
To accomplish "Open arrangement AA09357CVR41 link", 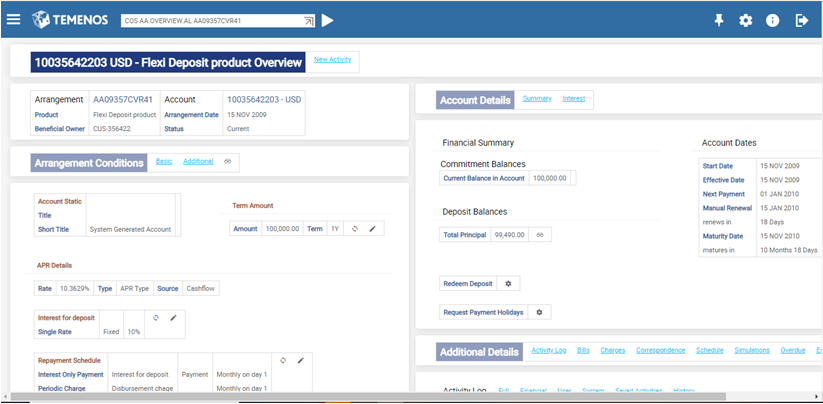I will click(122, 100).
